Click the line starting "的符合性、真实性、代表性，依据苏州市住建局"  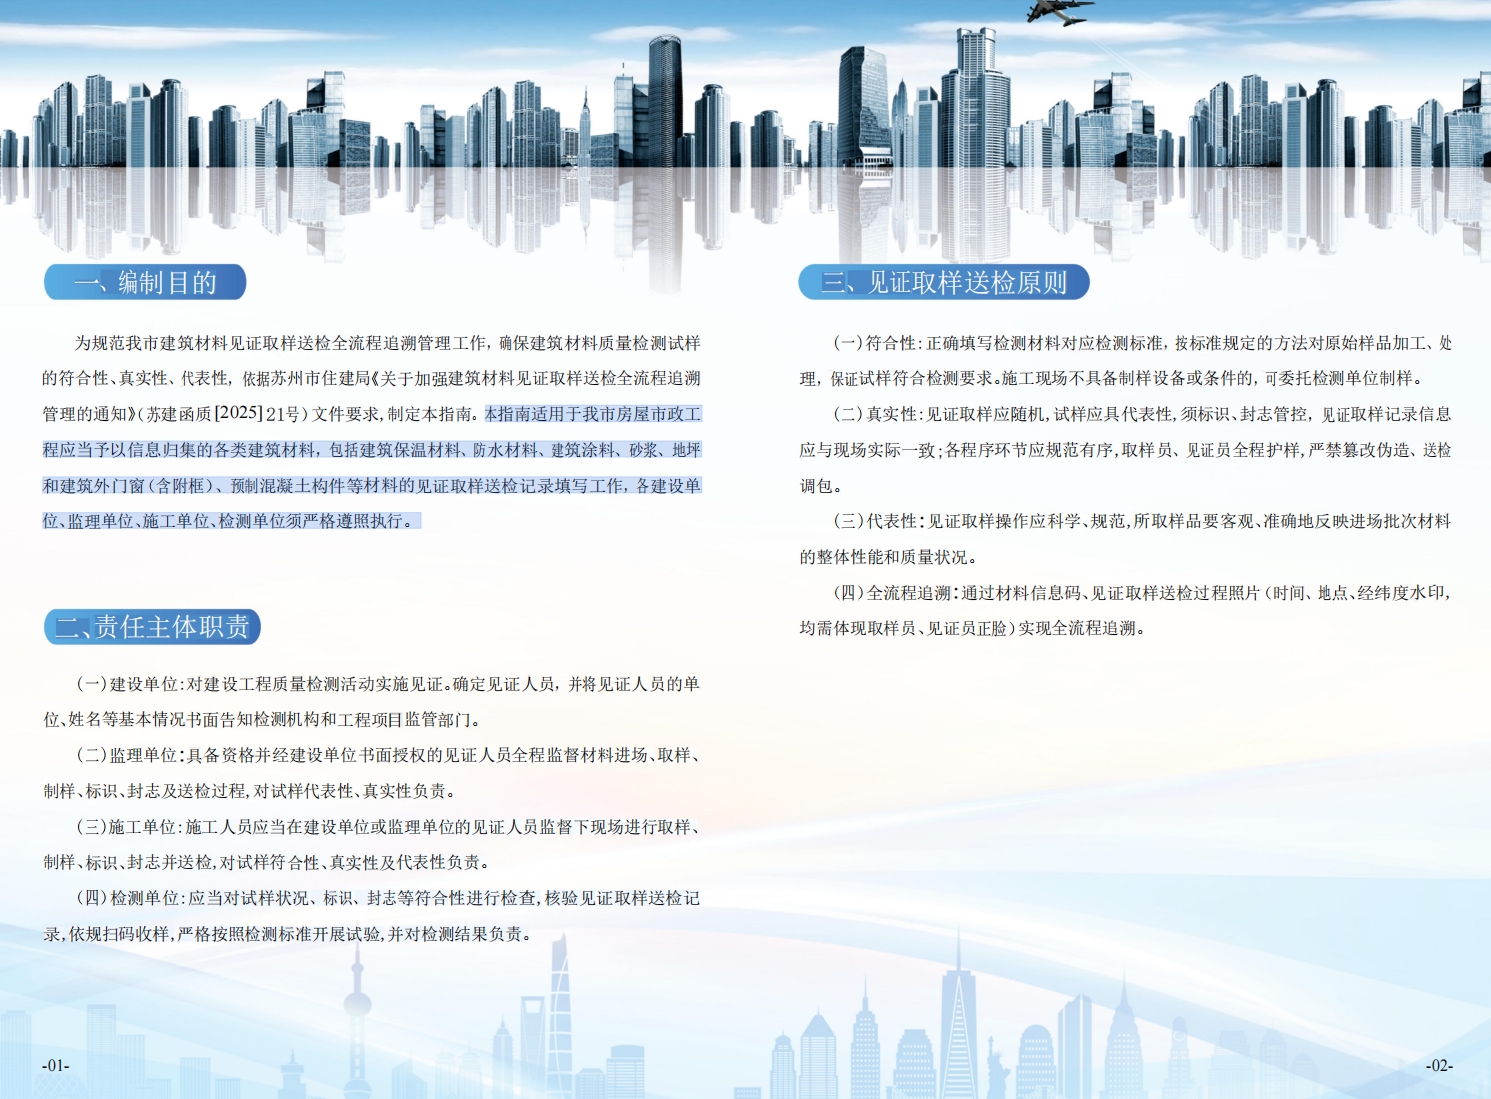(x=372, y=379)
